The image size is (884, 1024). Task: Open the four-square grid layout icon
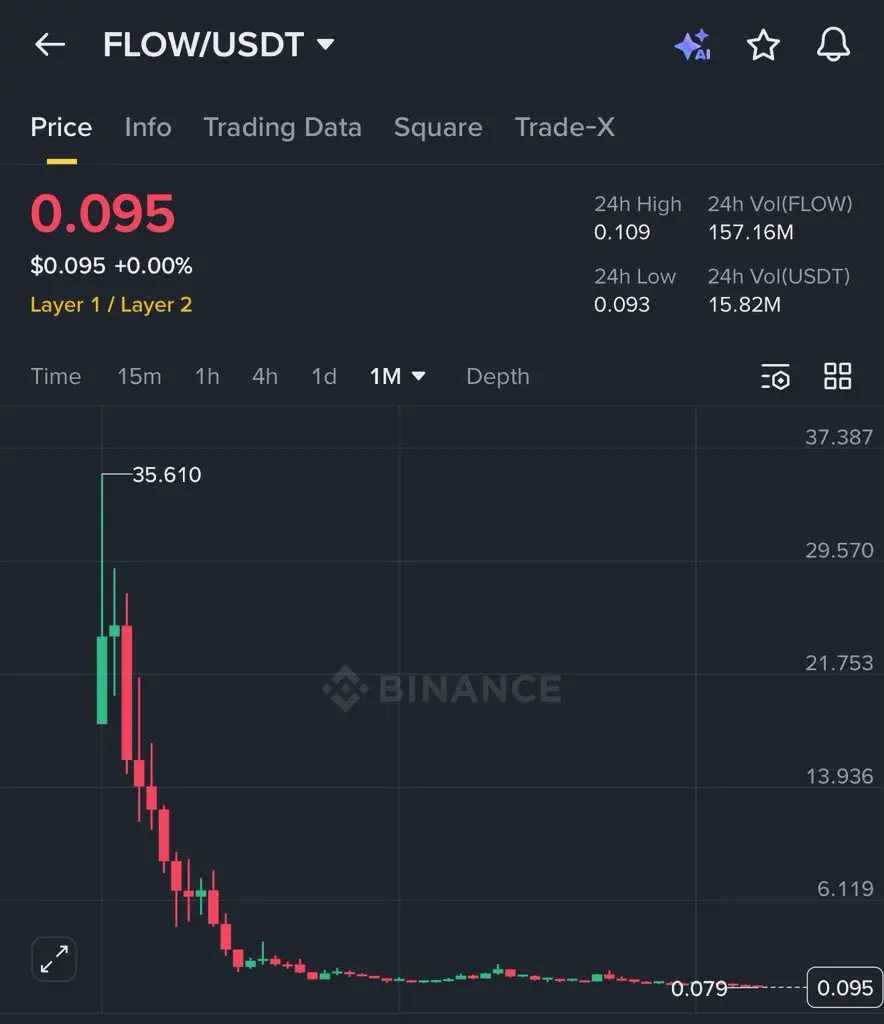[x=837, y=377]
